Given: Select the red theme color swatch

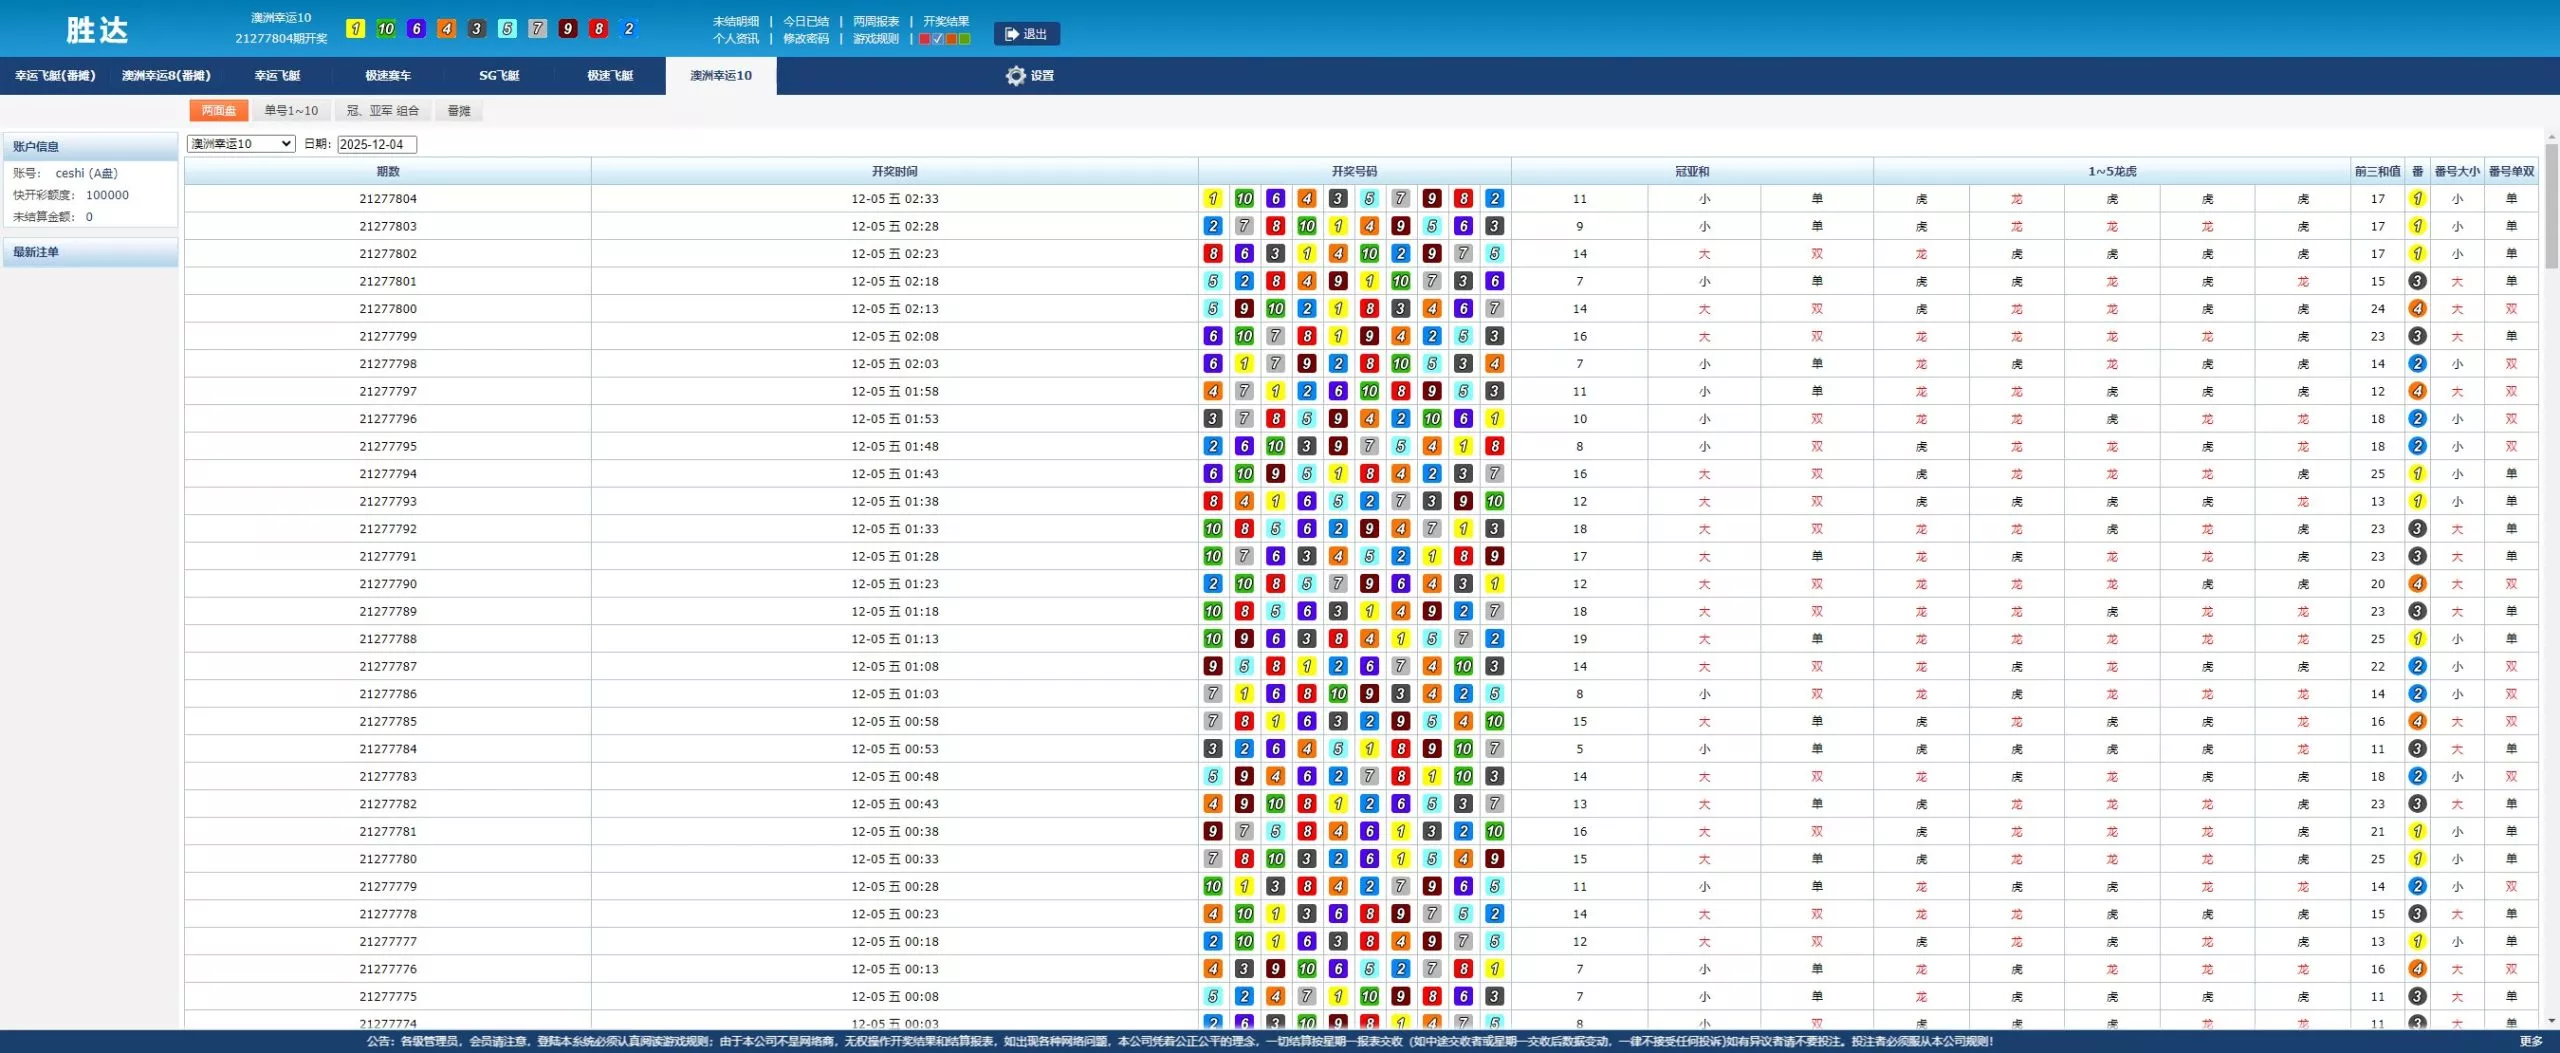Looking at the screenshot, I should tap(925, 39).
